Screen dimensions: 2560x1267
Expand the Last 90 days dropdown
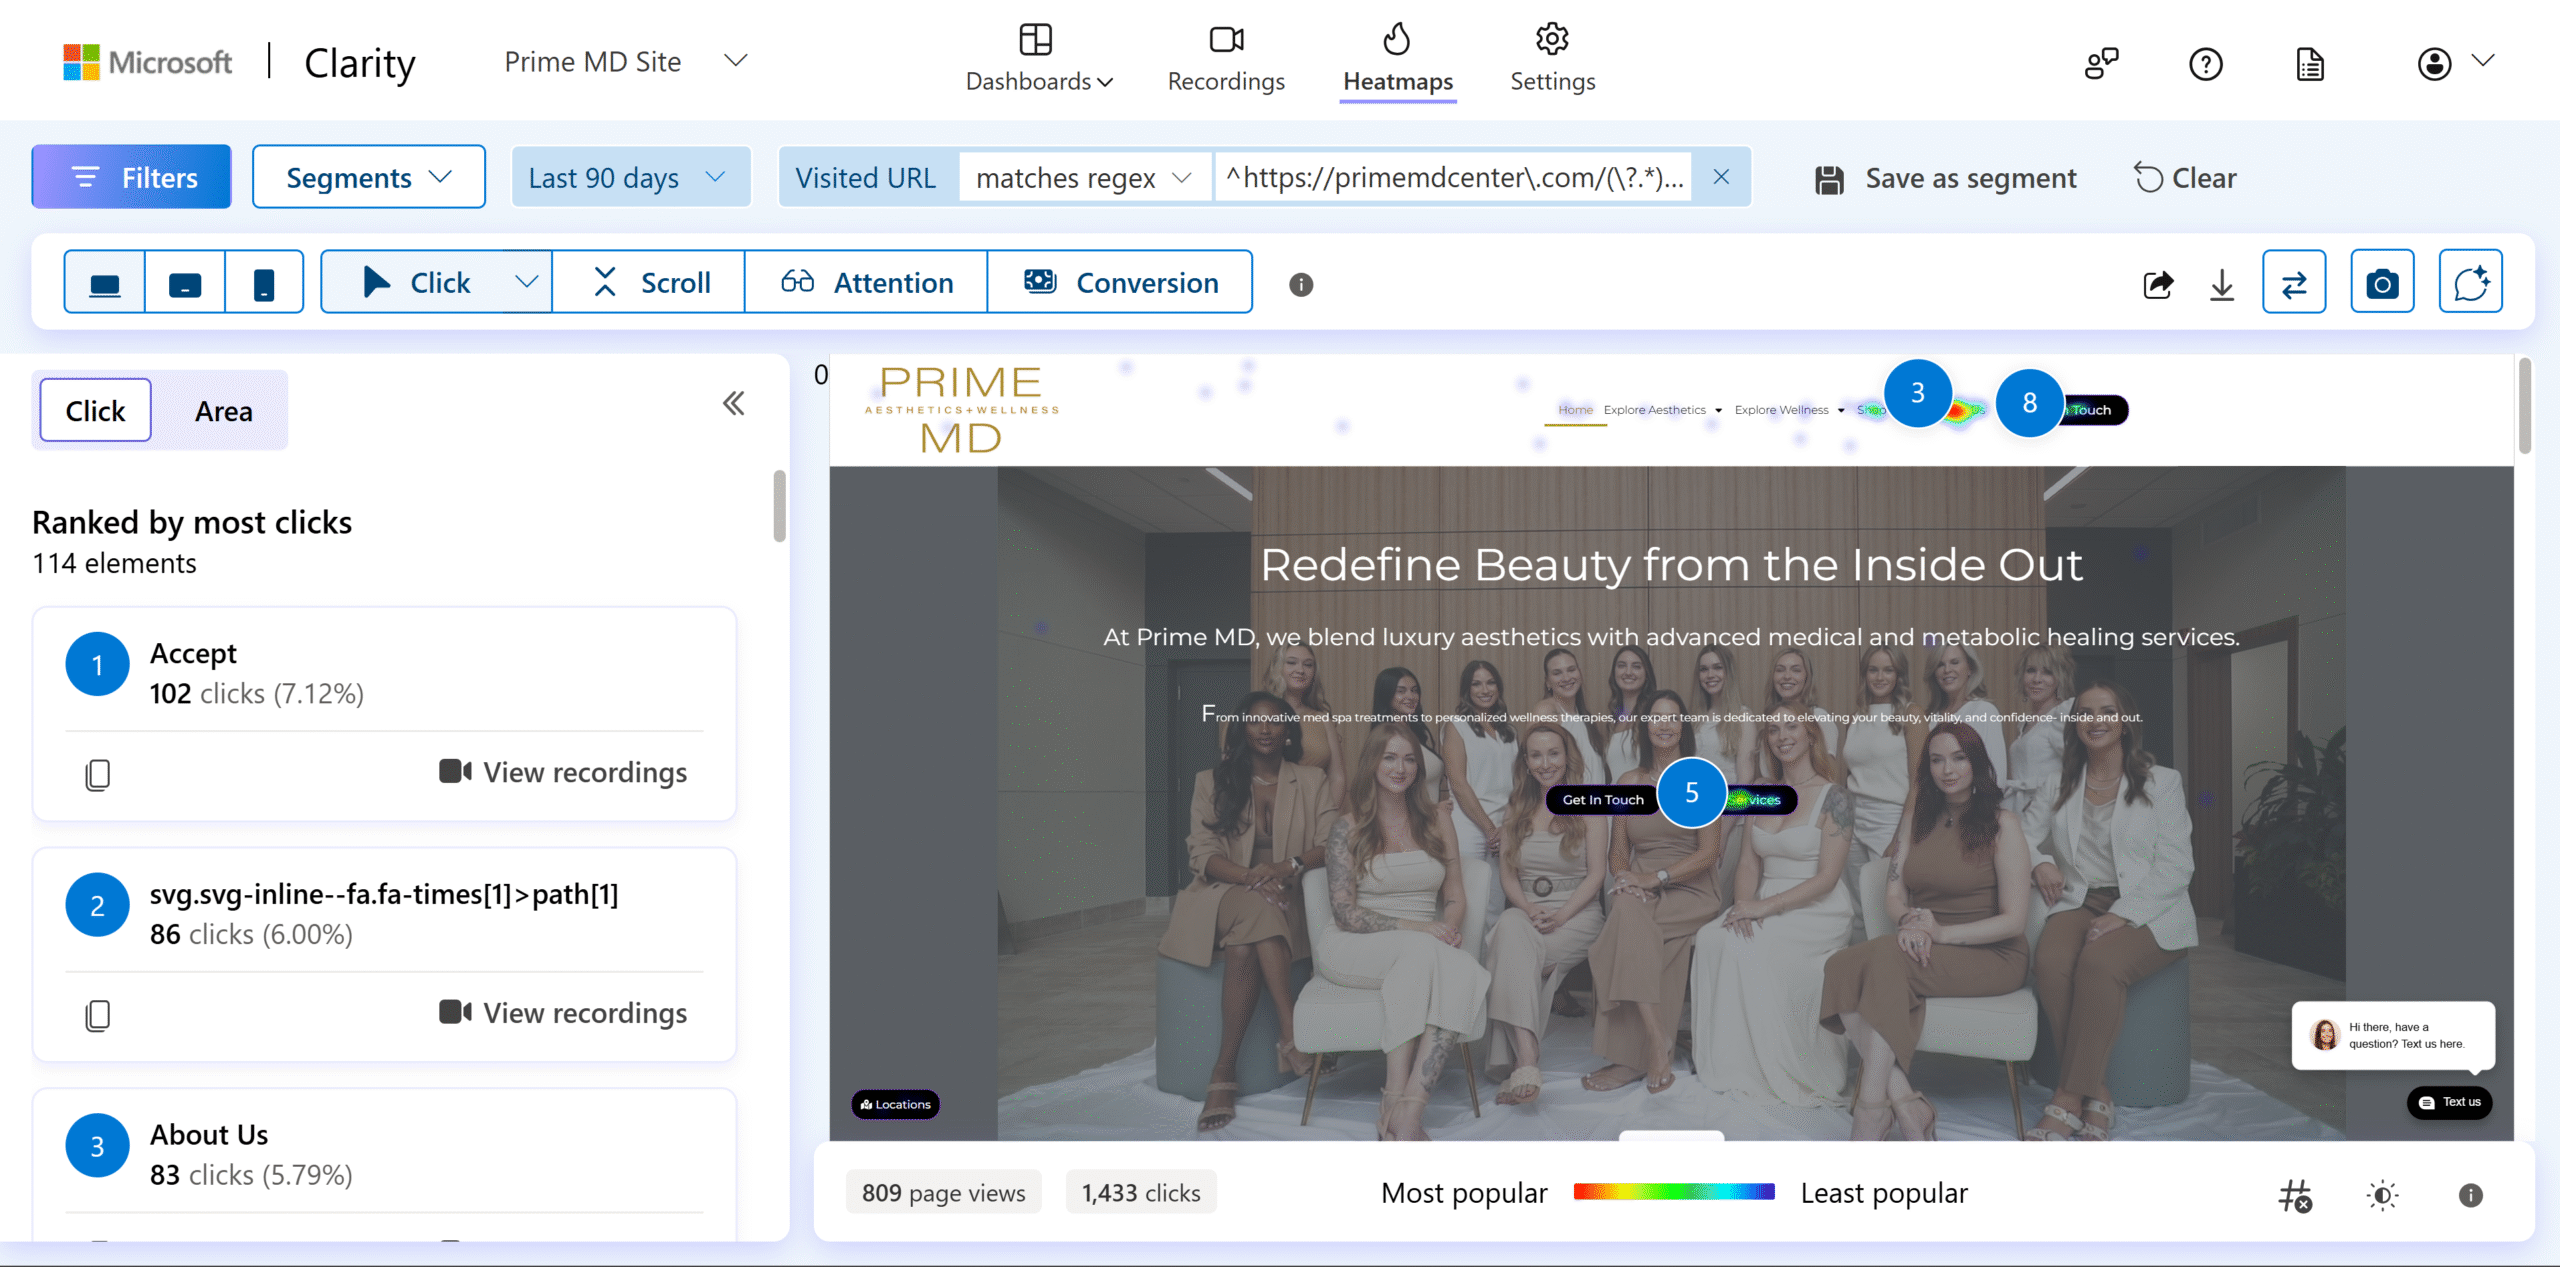[x=630, y=178]
